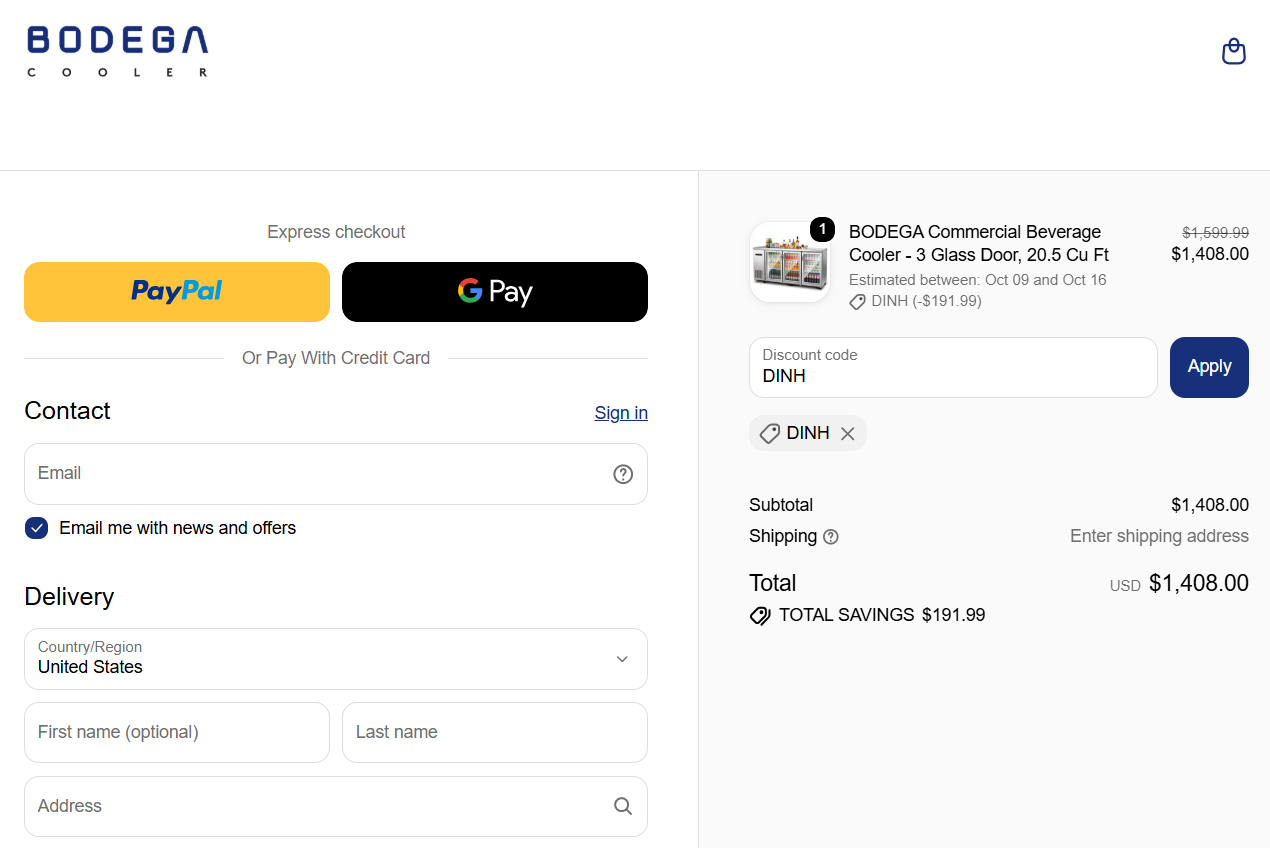Image resolution: width=1270 pixels, height=848 pixels.
Task: Click the address search magnifier icon
Action: click(x=623, y=806)
